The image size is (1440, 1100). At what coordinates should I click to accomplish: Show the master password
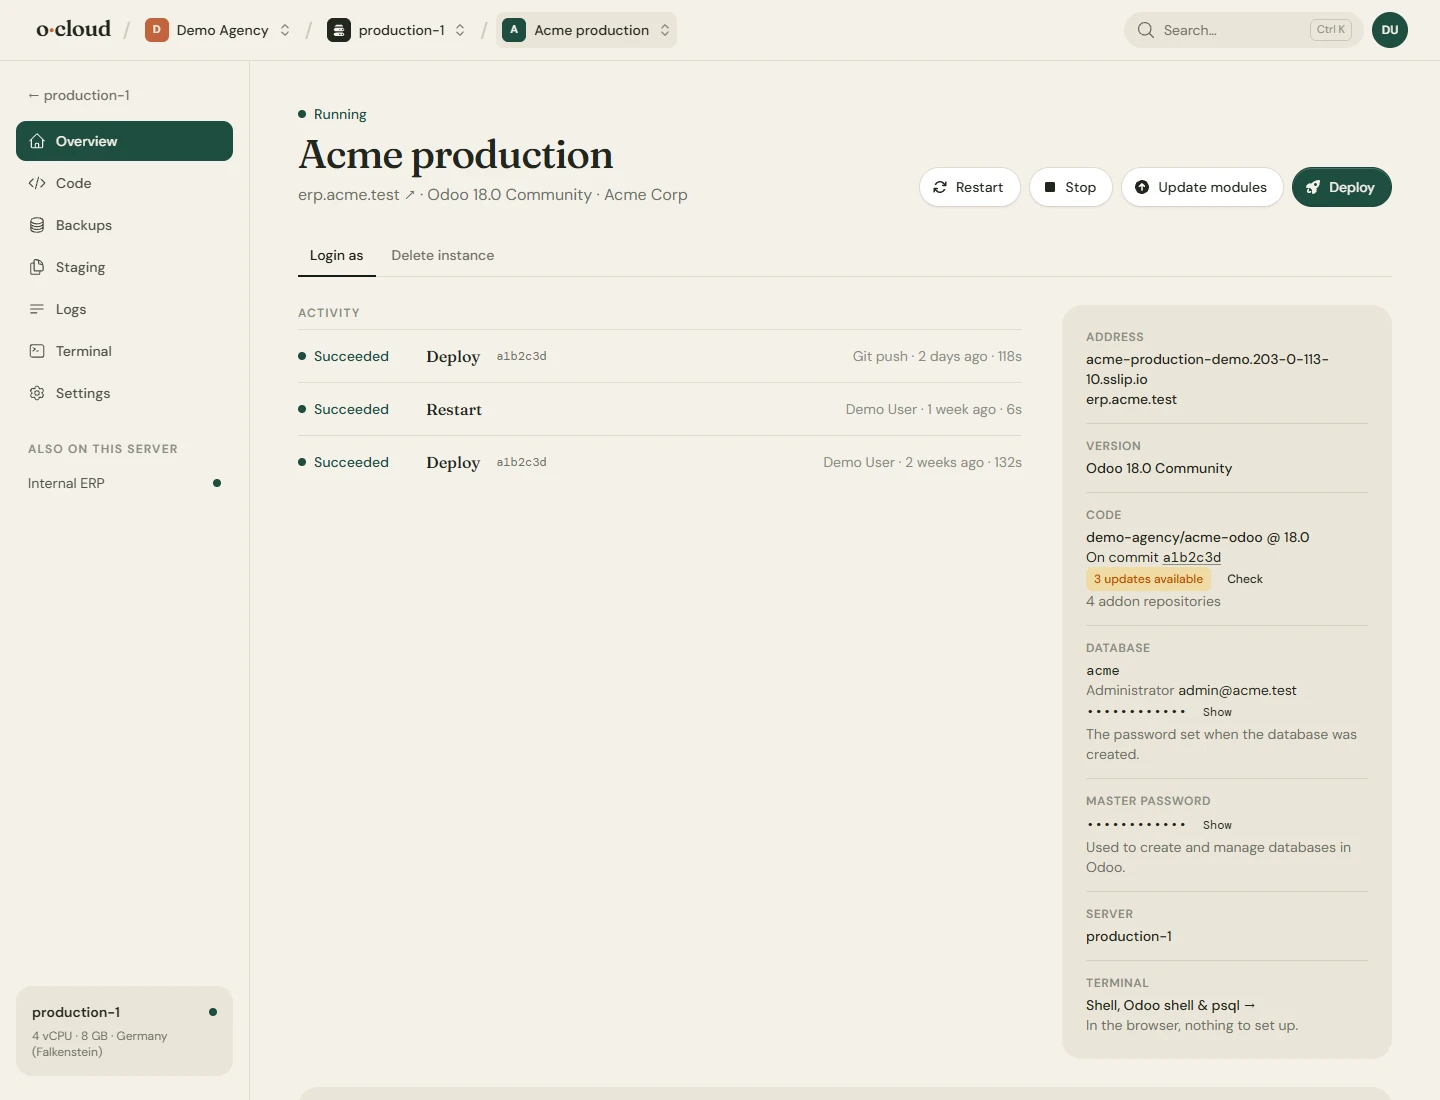1217,825
